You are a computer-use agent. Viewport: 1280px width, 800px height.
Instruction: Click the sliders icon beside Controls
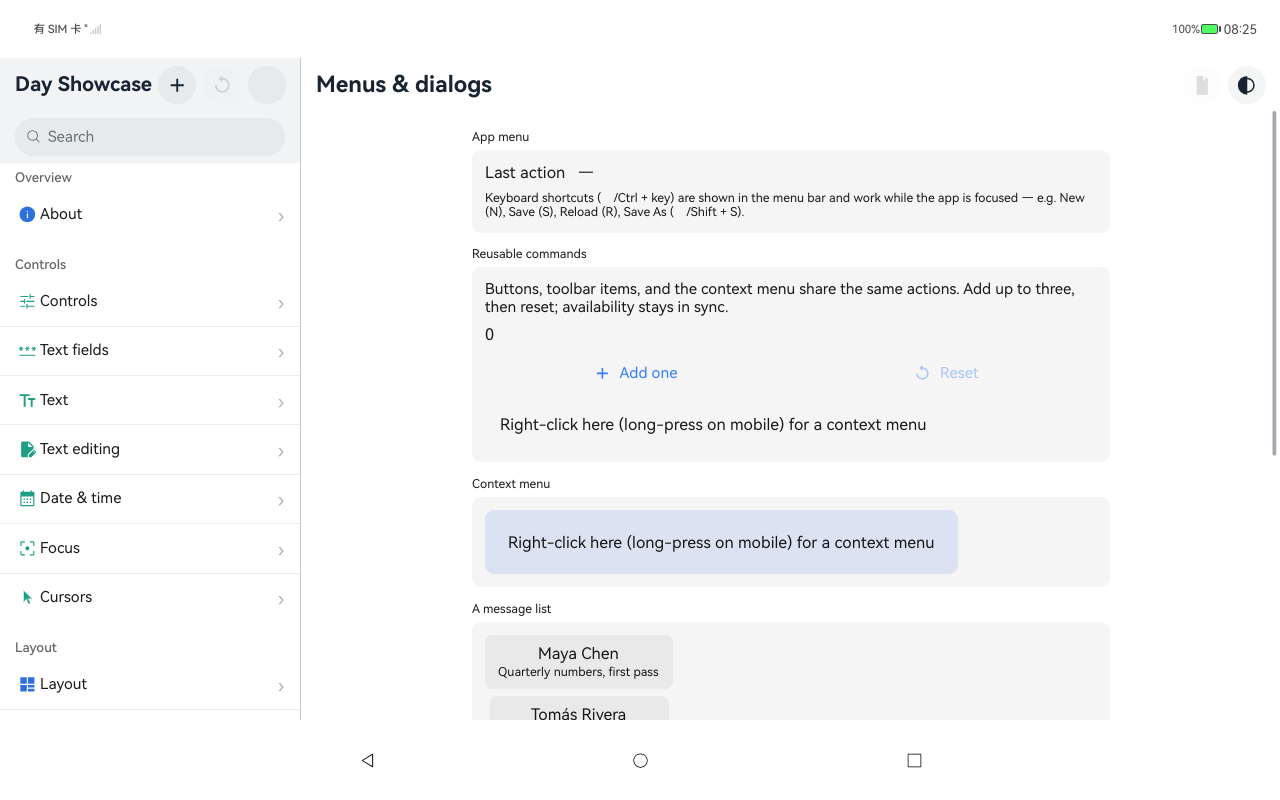(27, 301)
